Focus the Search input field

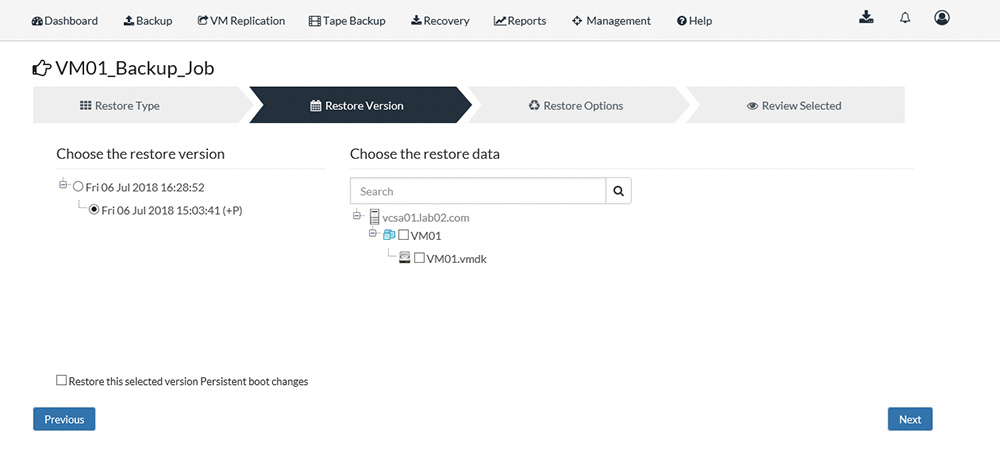tap(478, 191)
